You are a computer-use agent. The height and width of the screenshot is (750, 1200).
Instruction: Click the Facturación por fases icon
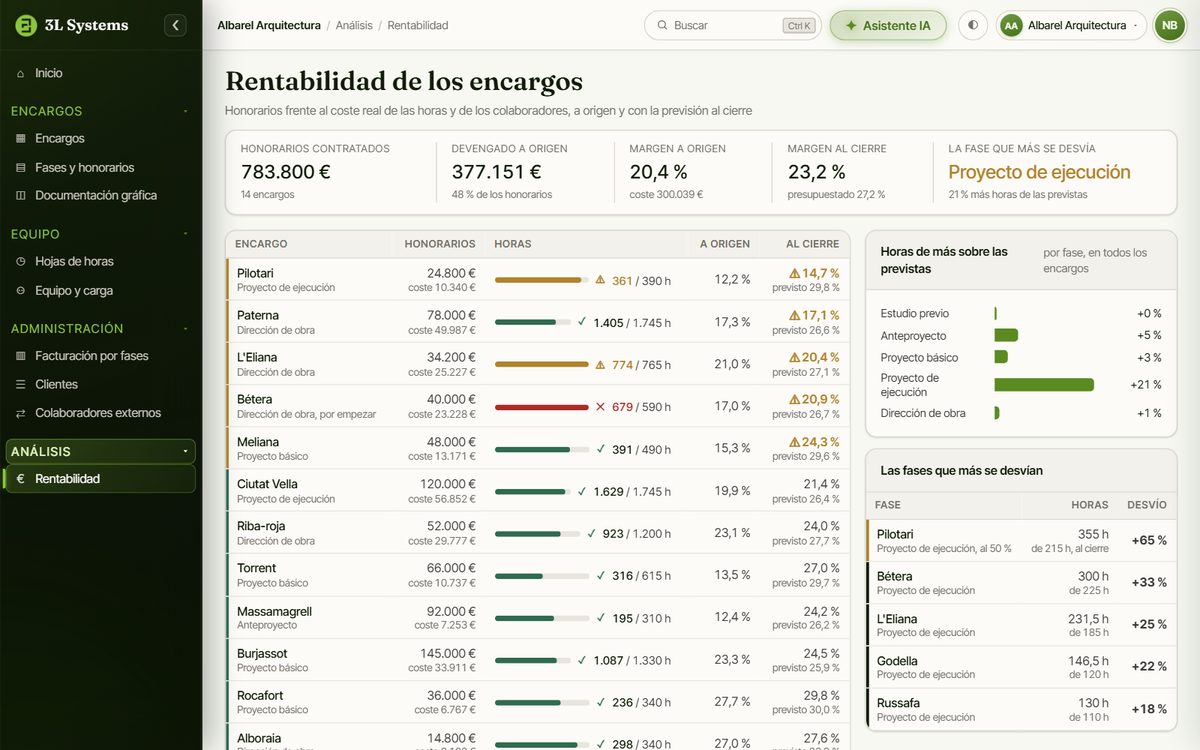click(x=21, y=356)
